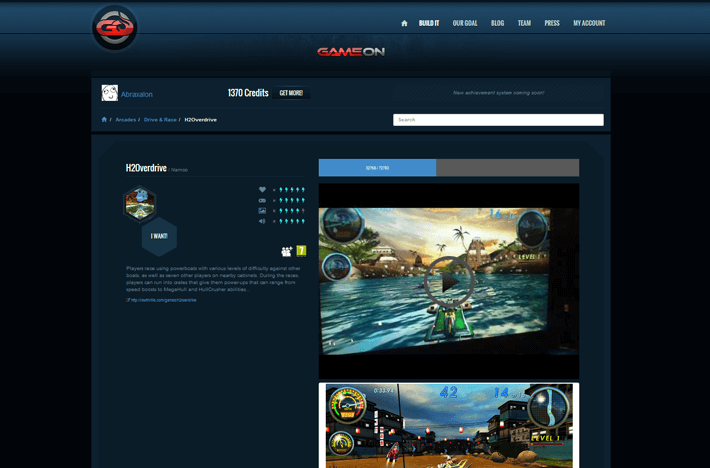Click the green age rating 7 badge
Image resolution: width=710 pixels, height=468 pixels.
click(x=301, y=251)
